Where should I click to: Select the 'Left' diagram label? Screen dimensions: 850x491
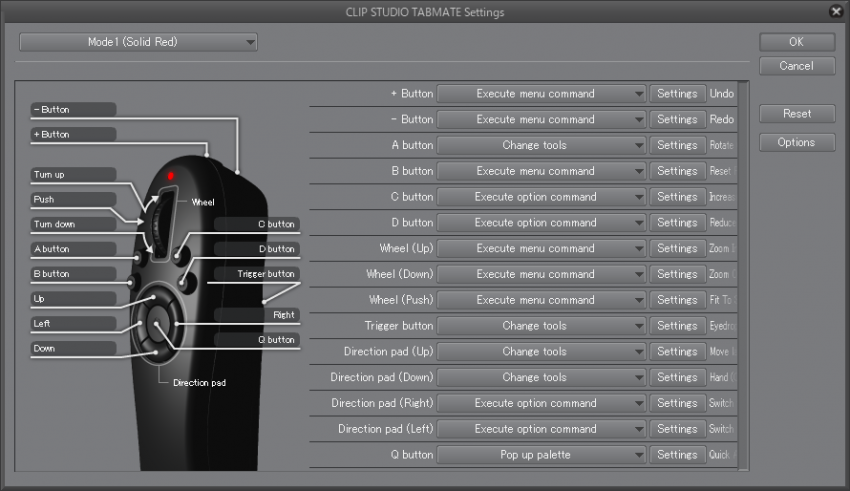[73, 324]
